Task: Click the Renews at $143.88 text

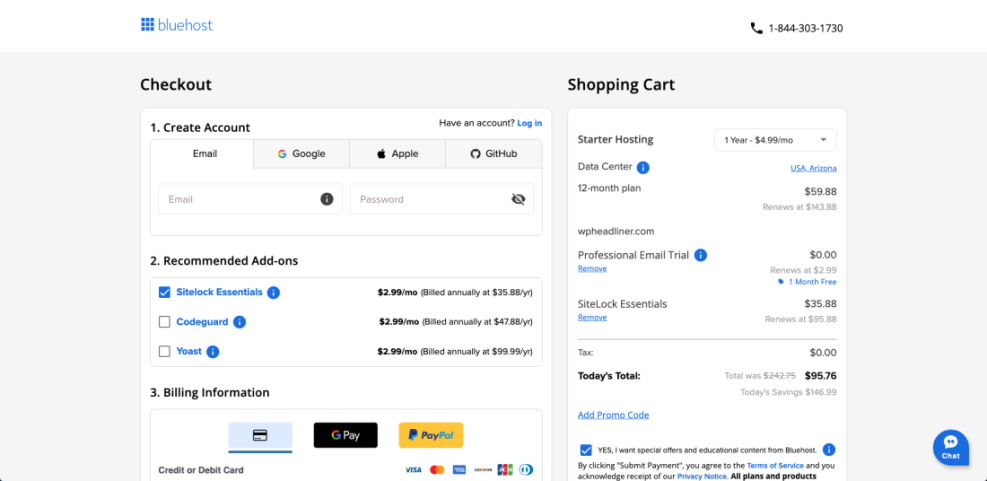Action: 799,207
